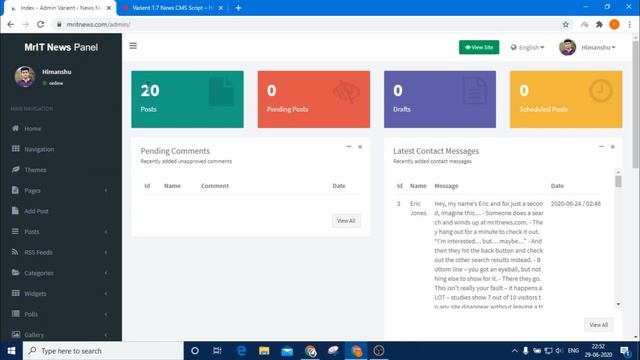Click the taskbar search box
This screenshot has height=360, width=640.
(x=103, y=351)
